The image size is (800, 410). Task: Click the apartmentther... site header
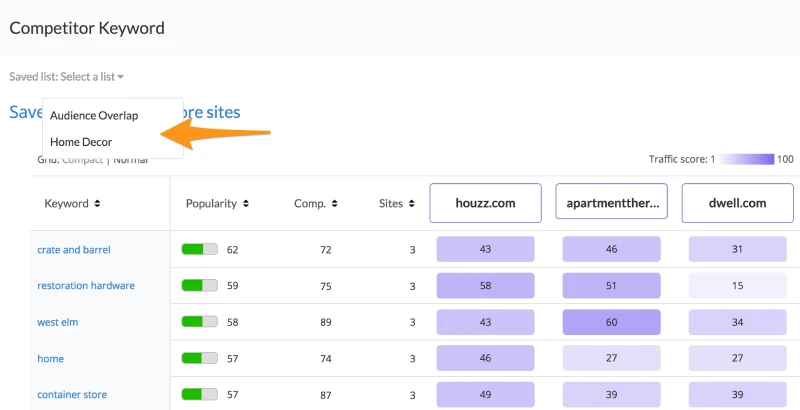[x=611, y=203]
